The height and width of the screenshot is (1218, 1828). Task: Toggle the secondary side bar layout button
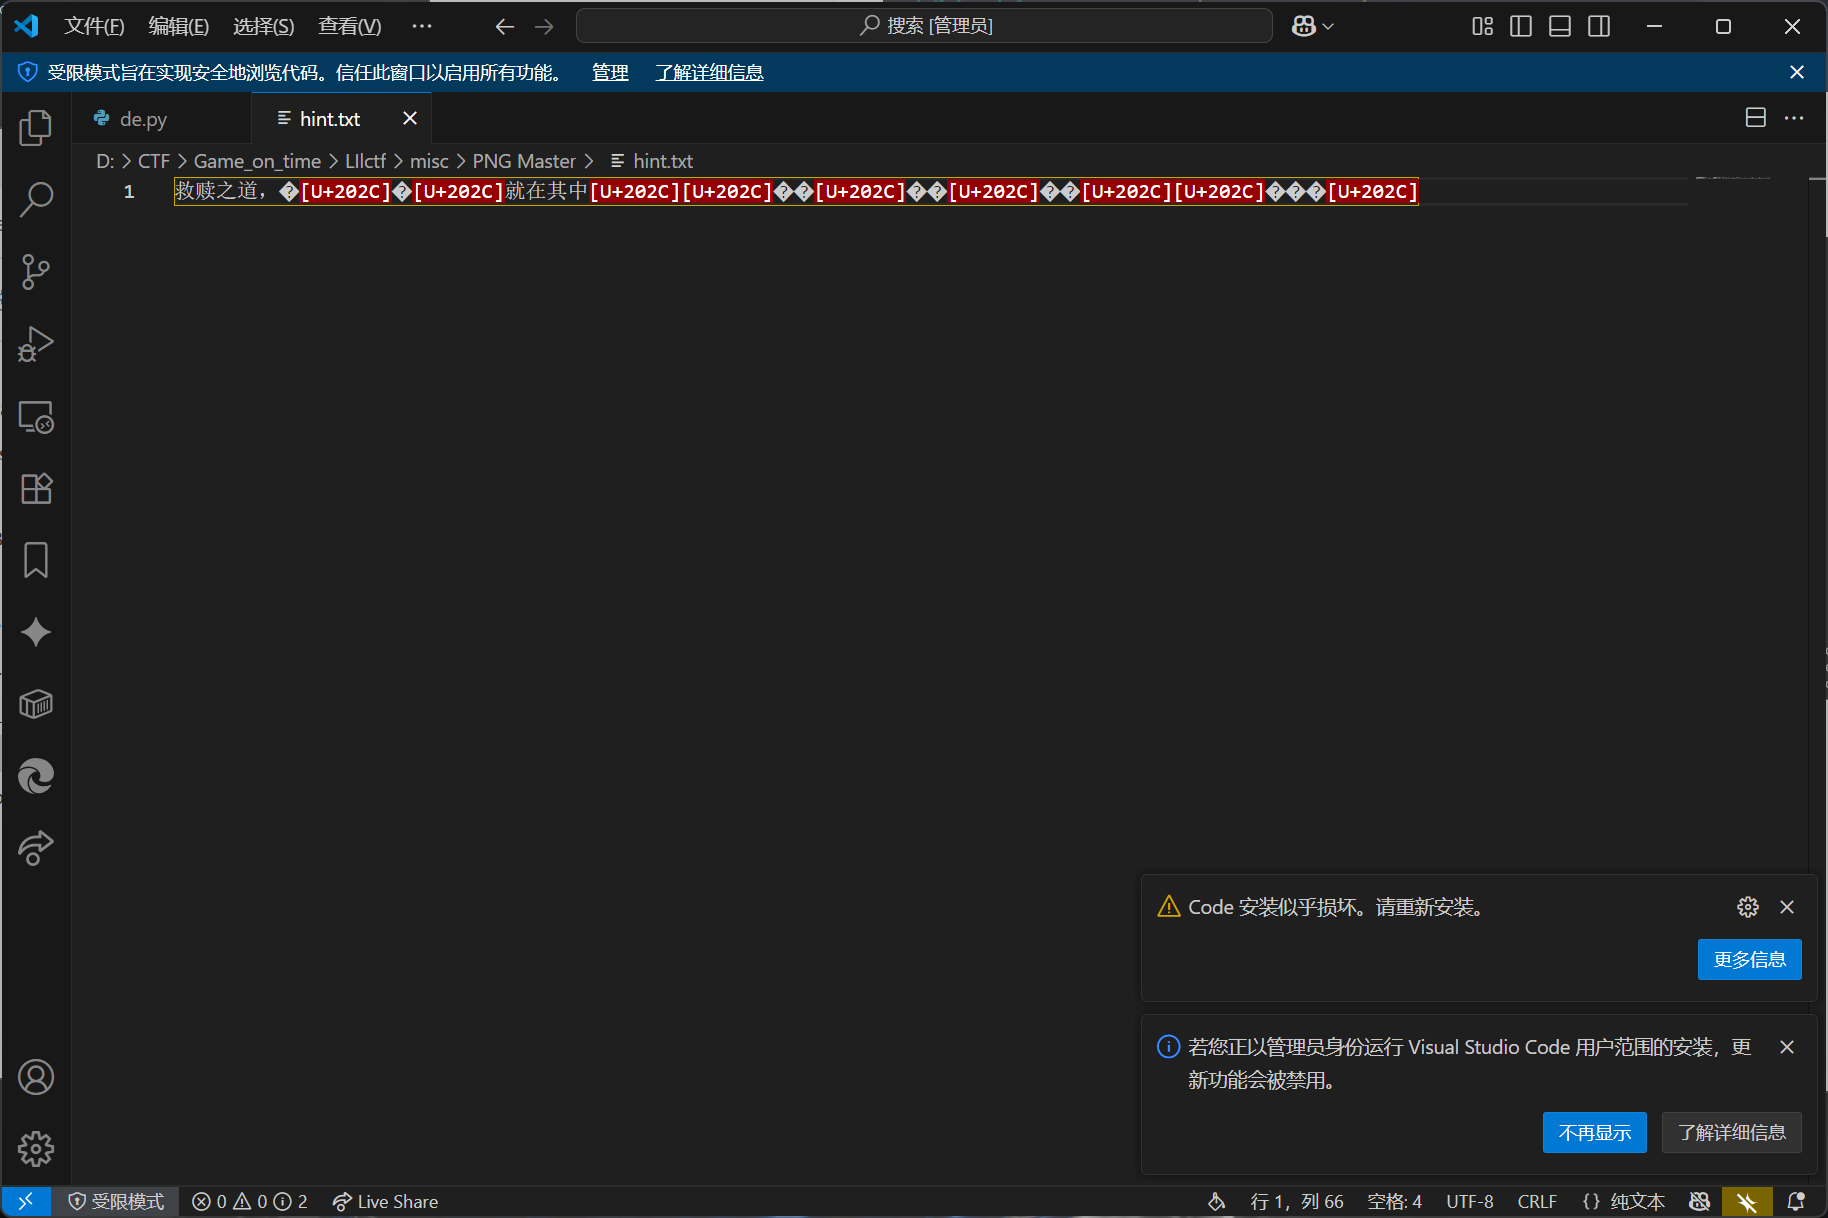[x=1599, y=26]
